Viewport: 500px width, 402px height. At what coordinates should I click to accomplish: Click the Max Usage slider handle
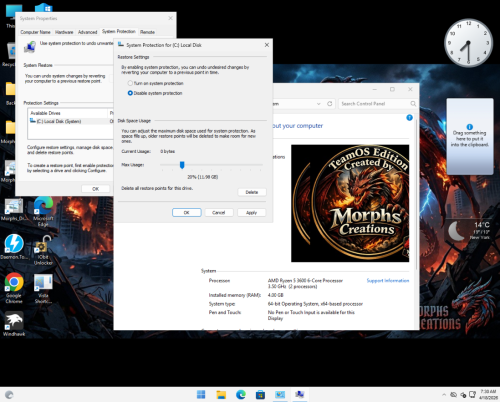pos(182,165)
